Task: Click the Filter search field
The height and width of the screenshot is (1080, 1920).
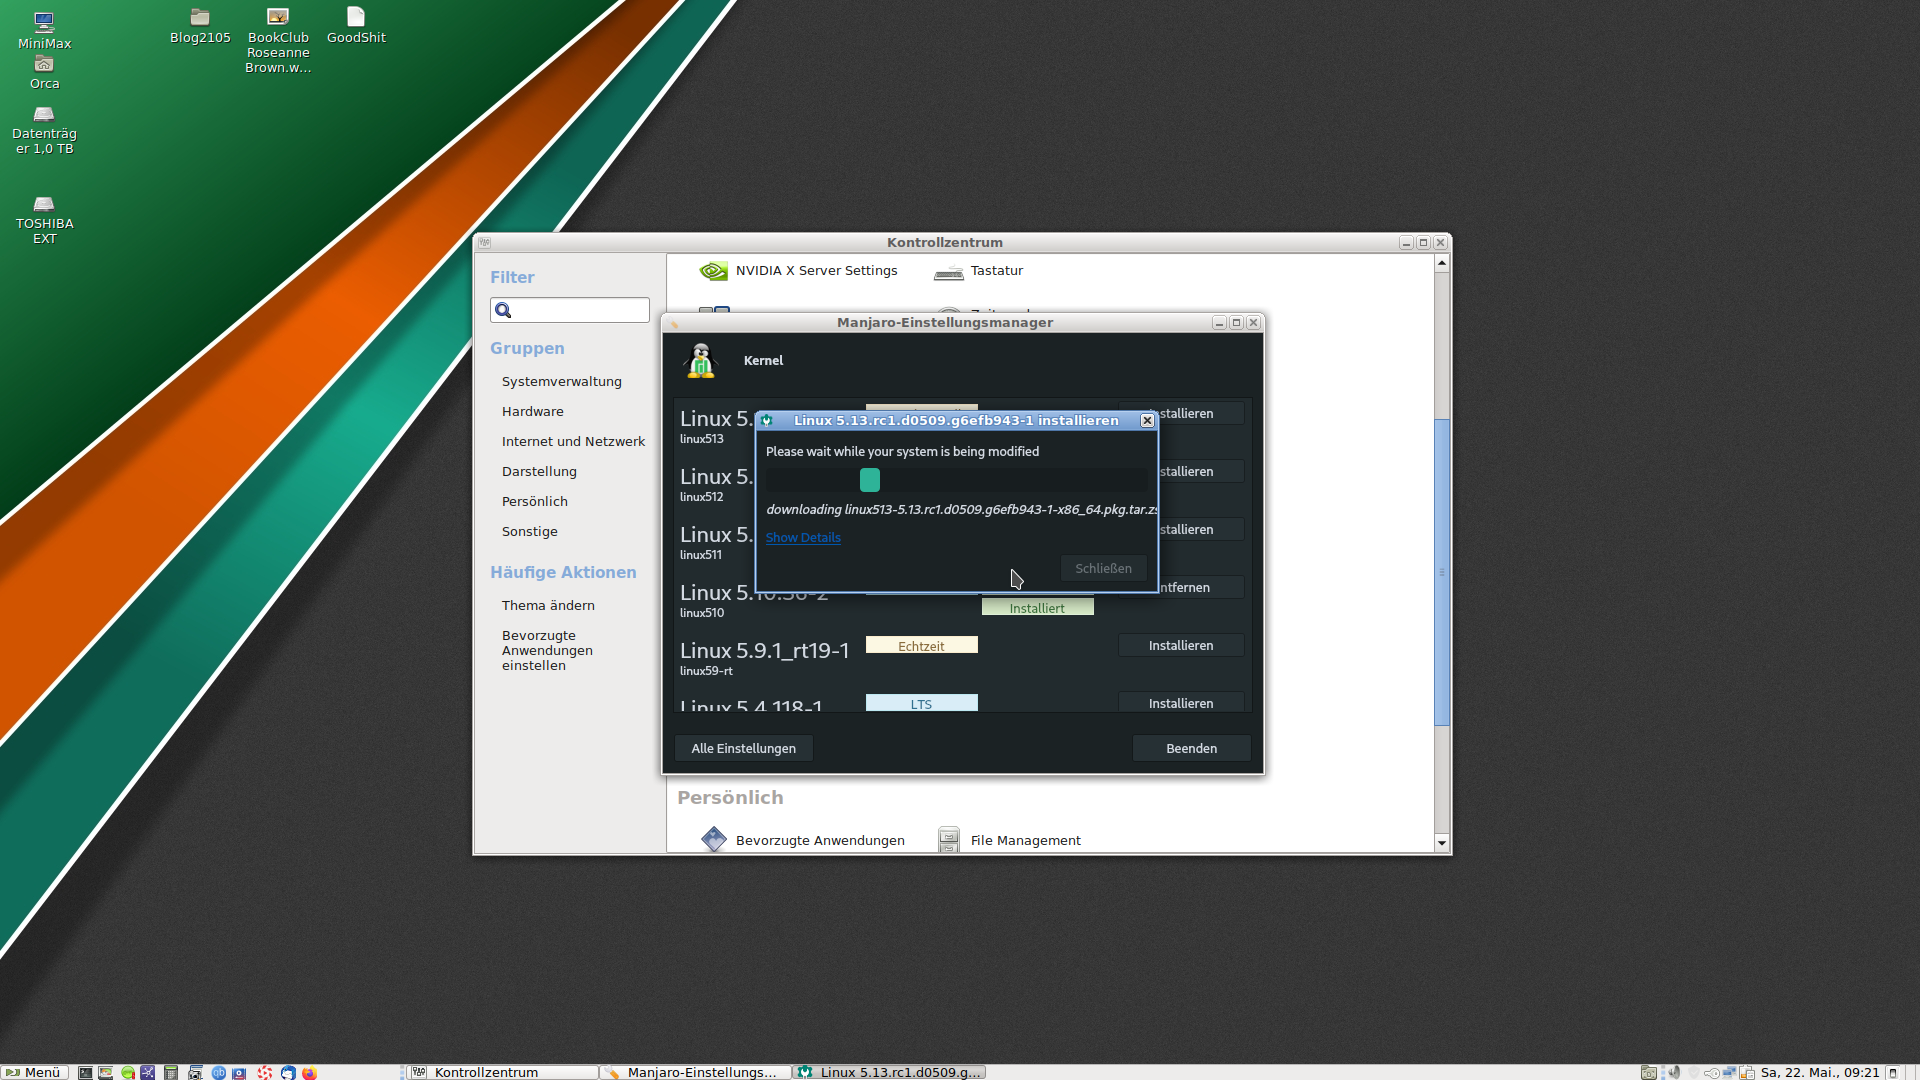Action: coord(570,310)
